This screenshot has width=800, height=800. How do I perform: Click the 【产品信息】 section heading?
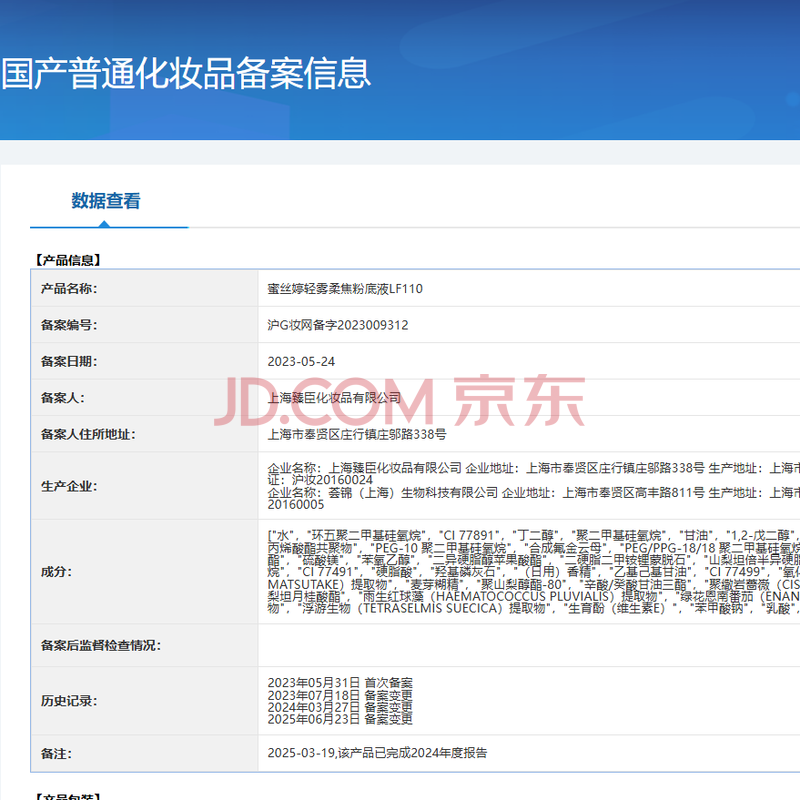click(67, 260)
